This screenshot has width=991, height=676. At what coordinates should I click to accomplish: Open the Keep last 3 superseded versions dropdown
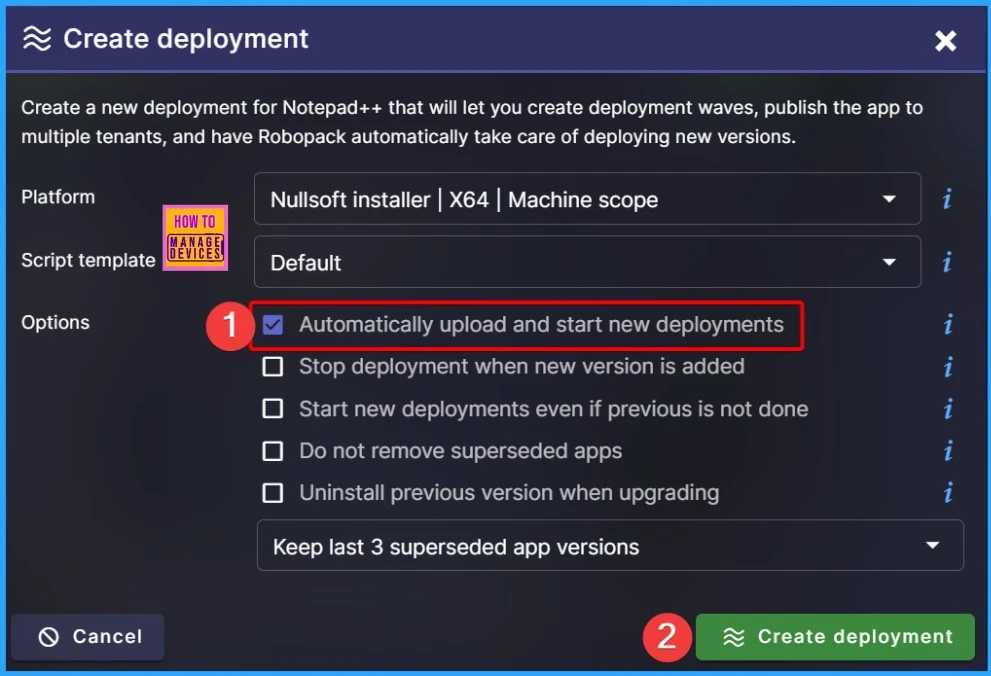[610, 545]
